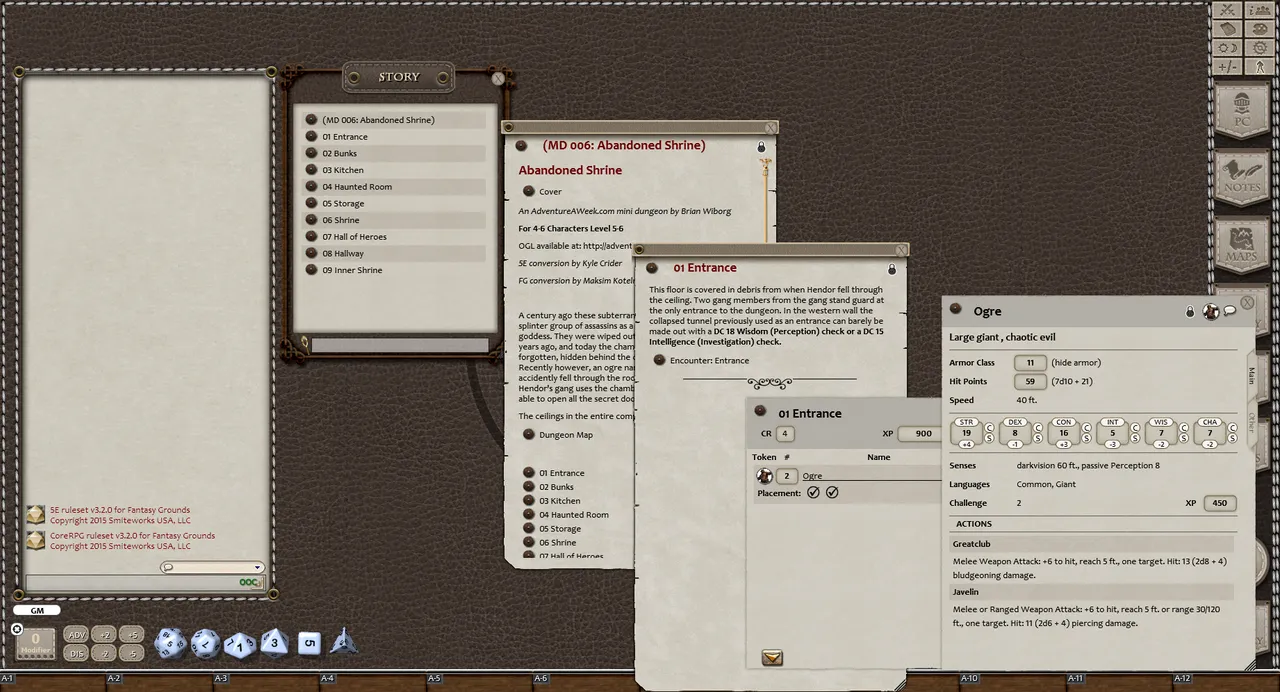Toggle lock on 01 Entrance story page
Screen dimensions: 1280x692
click(x=892, y=269)
